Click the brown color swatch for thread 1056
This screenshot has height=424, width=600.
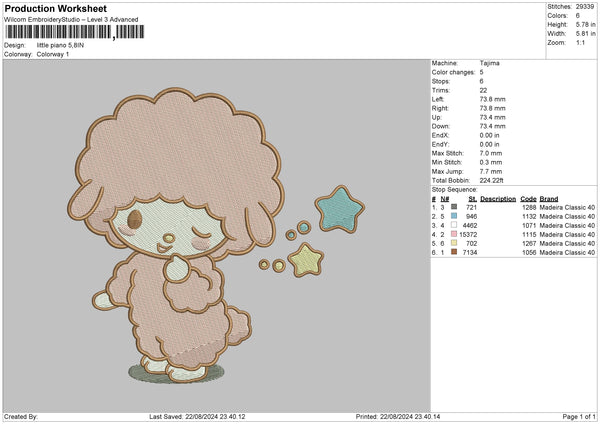[454, 252]
